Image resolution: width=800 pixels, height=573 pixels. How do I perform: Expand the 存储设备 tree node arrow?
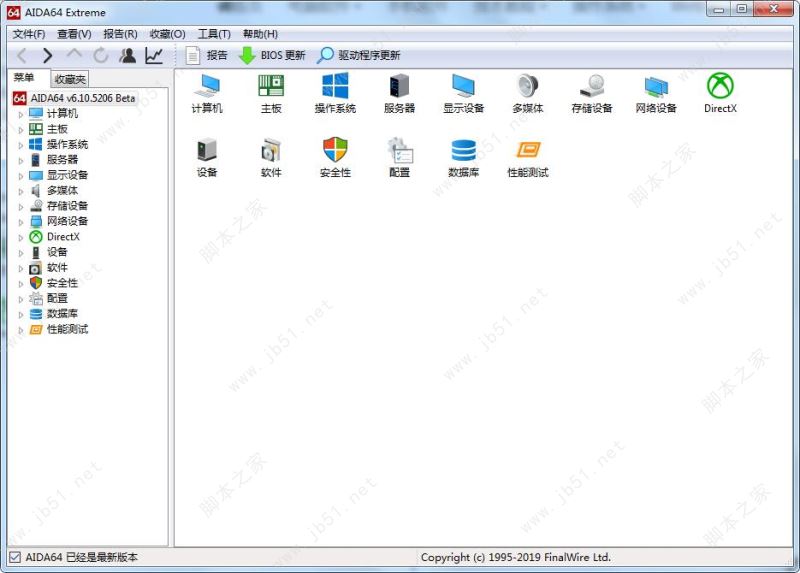(x=20, y=207)
